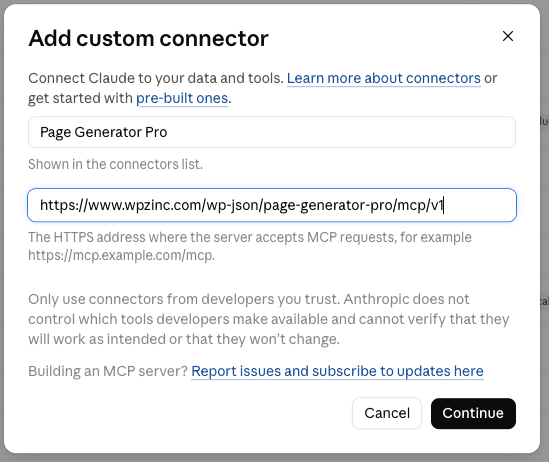This screenshot has height=462, width=549.
Task: Click the HTTPS address helper text
Action: [x=250, y=246]
